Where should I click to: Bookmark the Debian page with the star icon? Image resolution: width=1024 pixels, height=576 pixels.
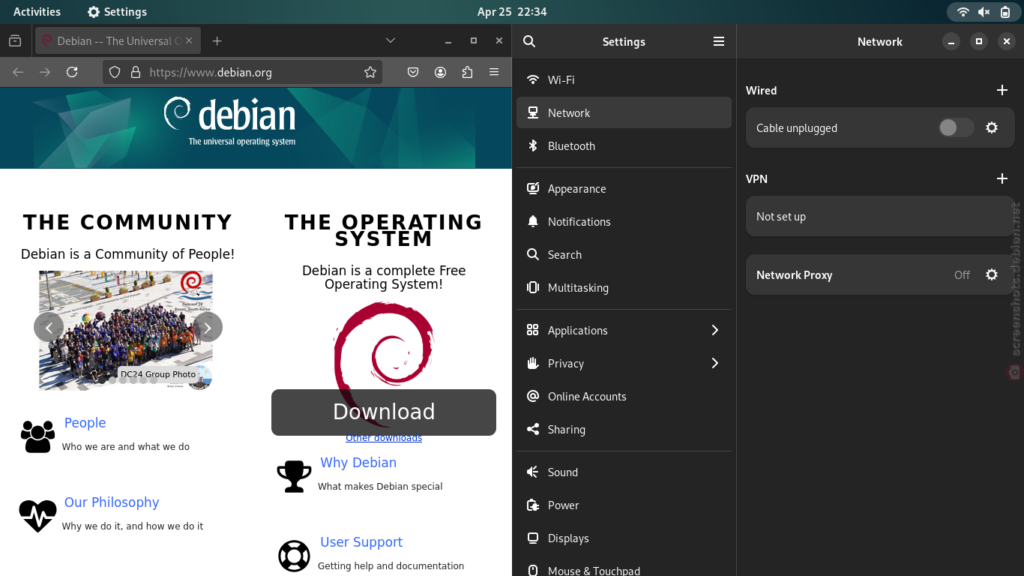(370, 72)
